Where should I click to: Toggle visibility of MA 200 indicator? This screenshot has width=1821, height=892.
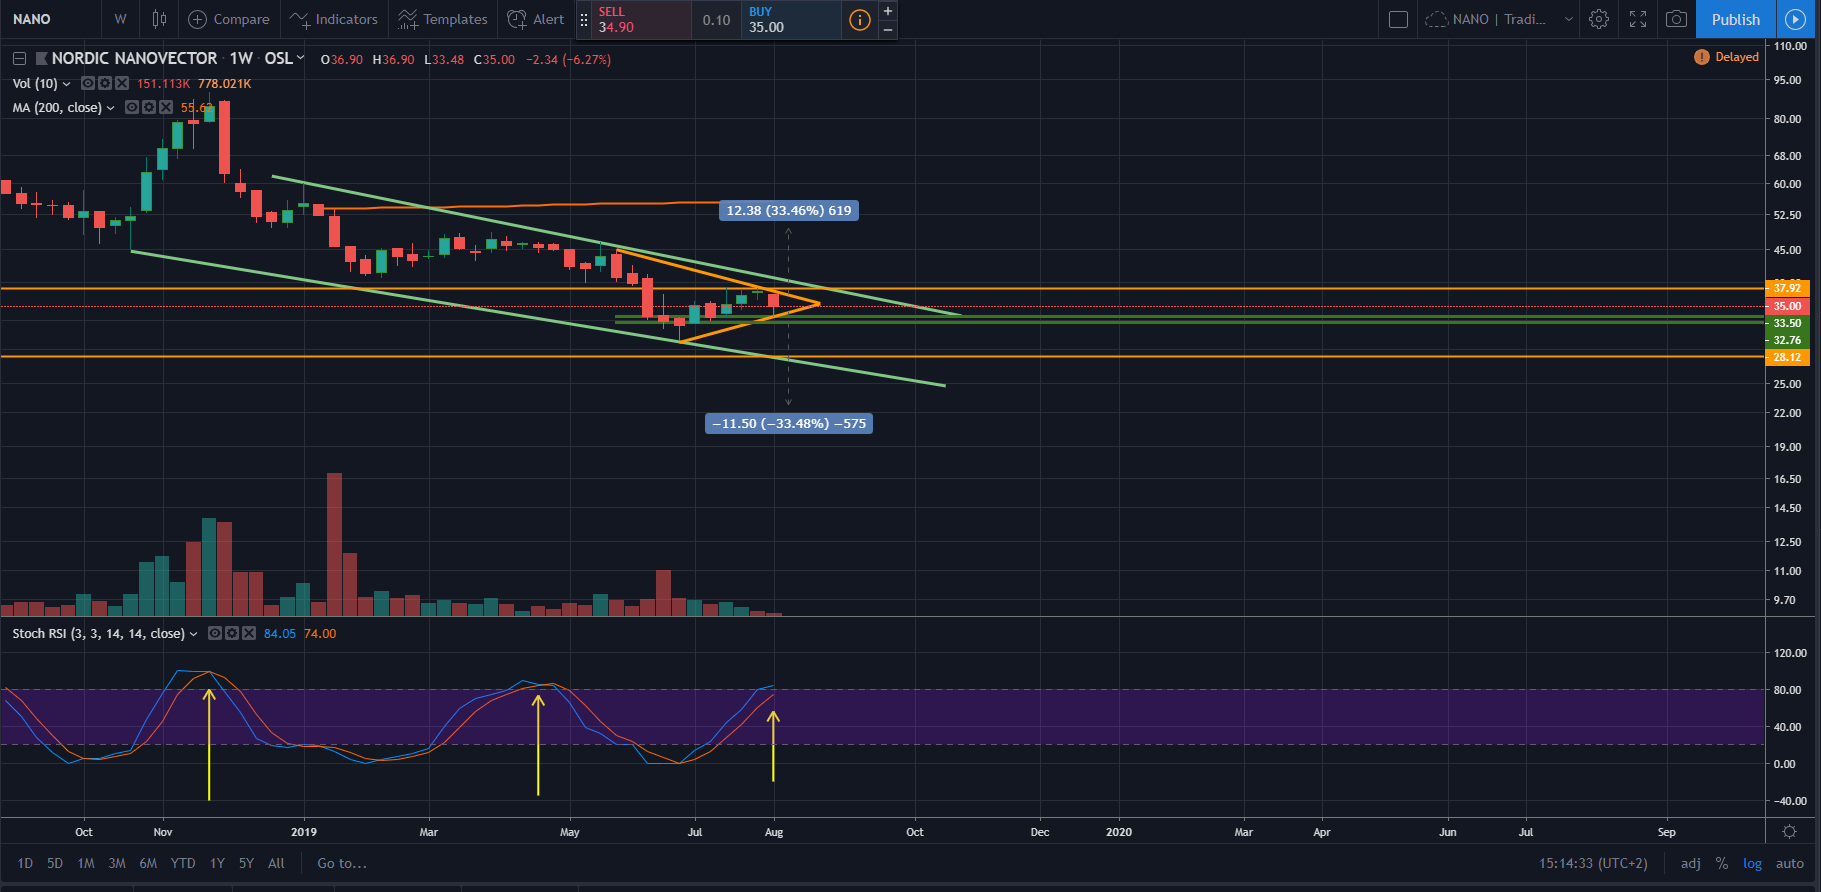(x=132, y=107)
